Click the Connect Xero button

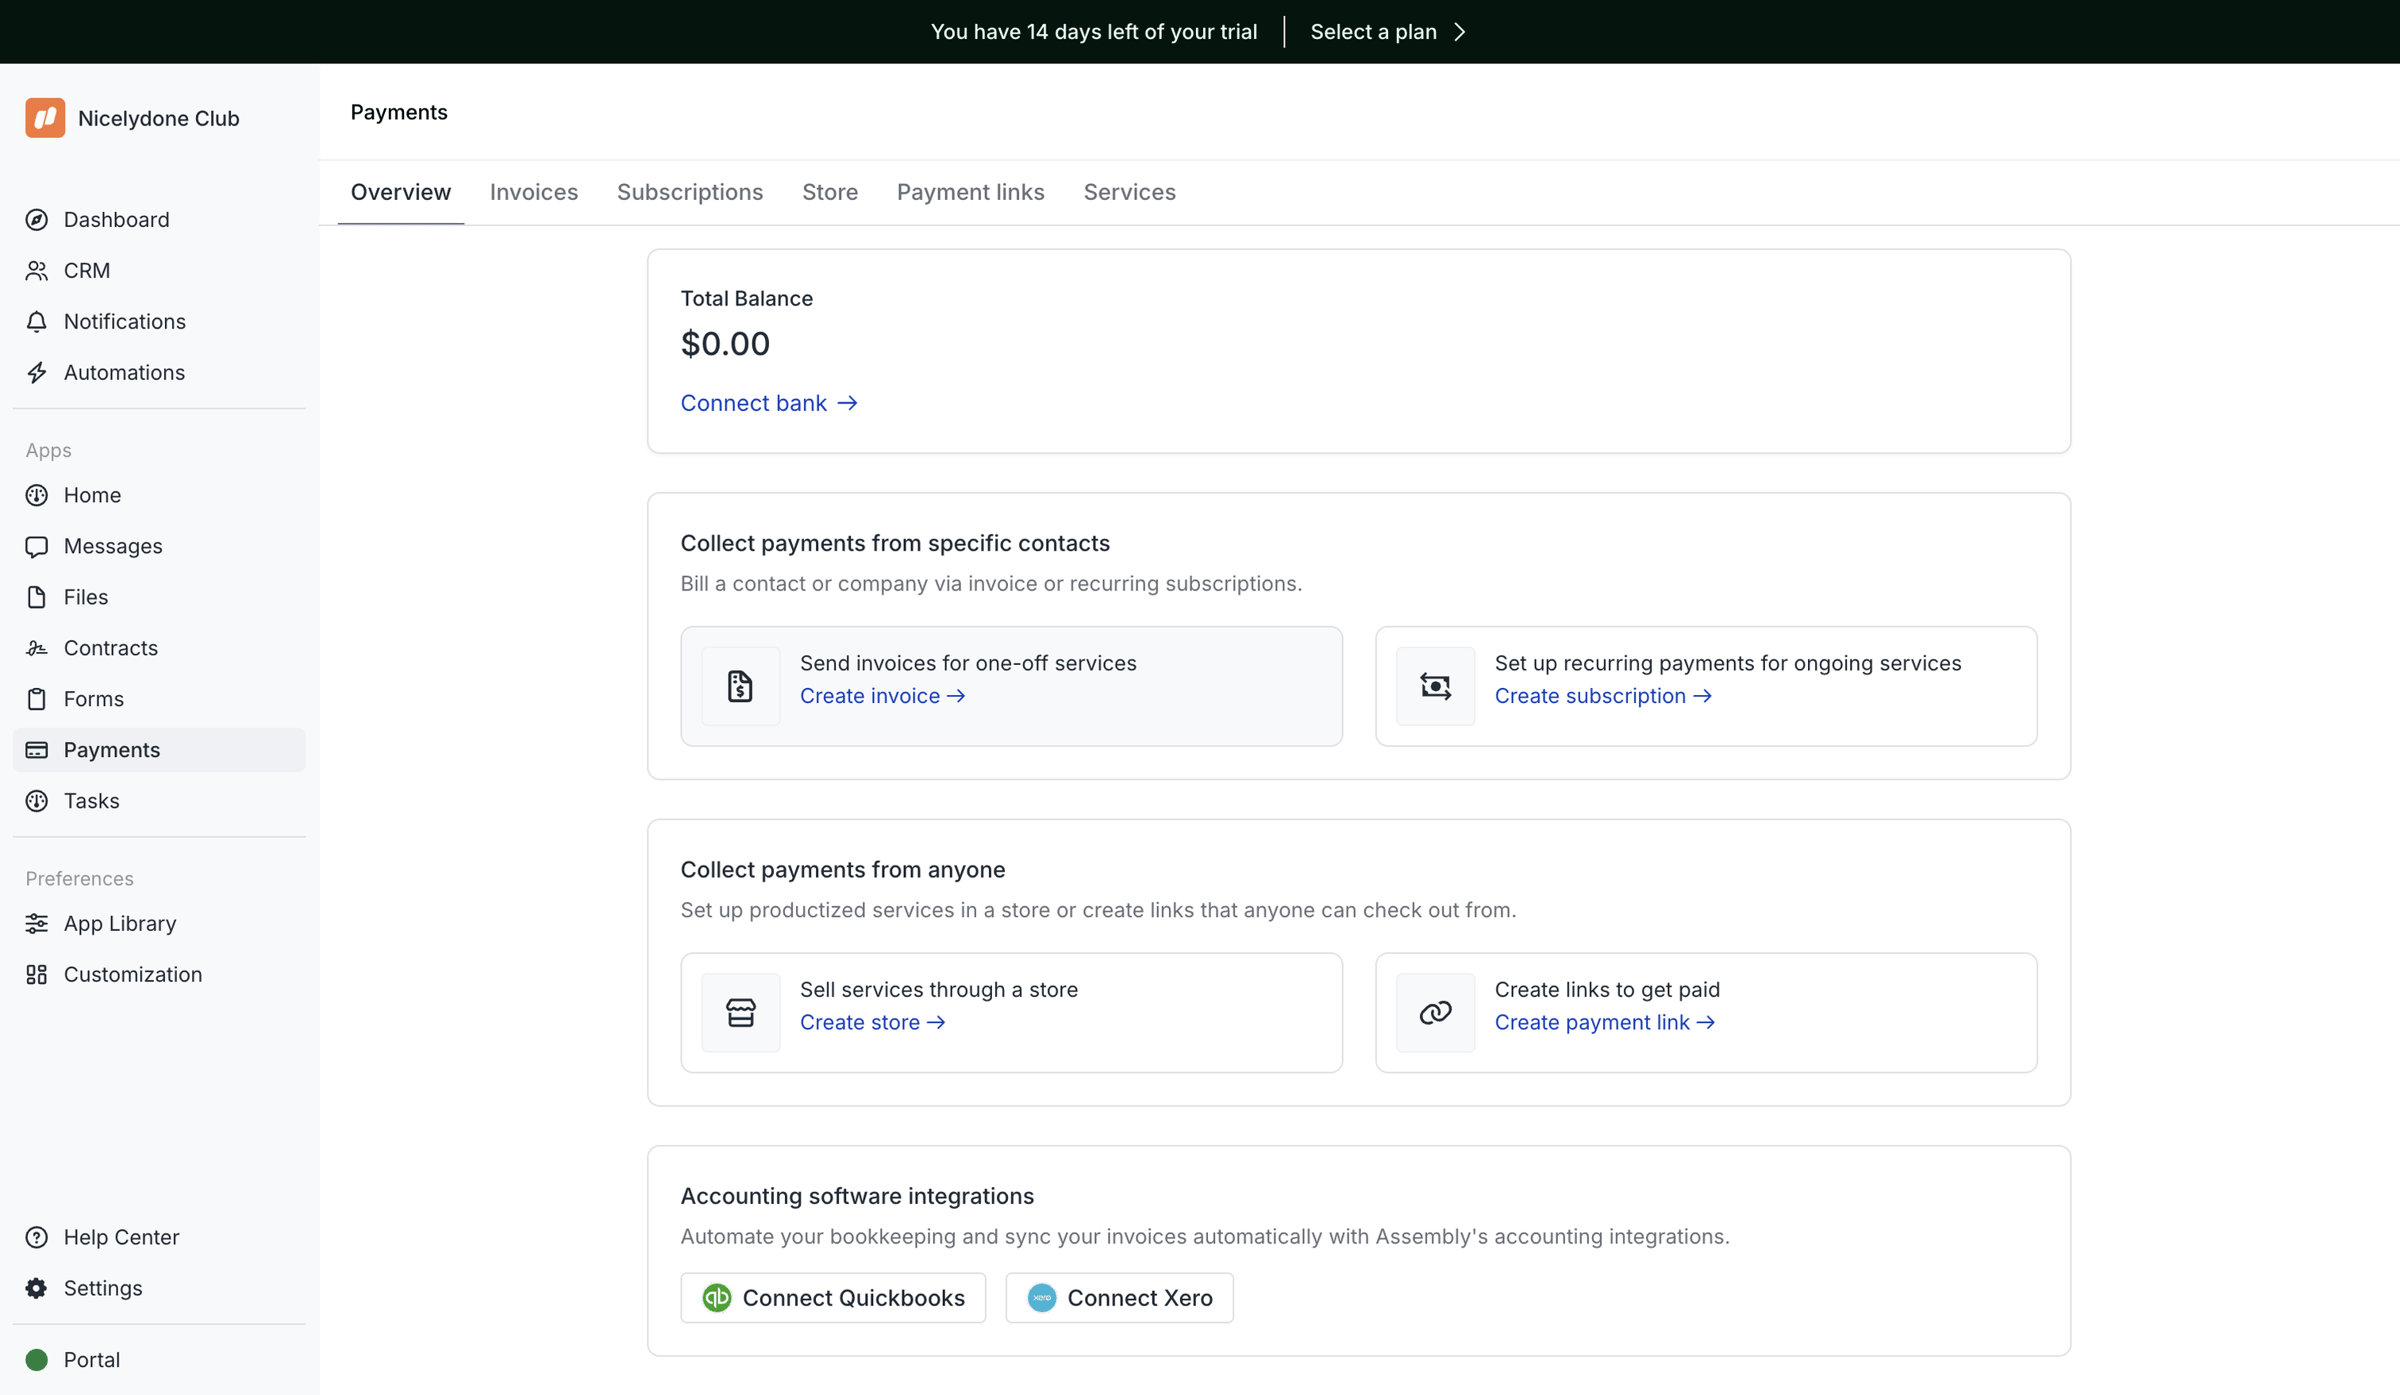pyautogui.click(x=1119, y=1298)
